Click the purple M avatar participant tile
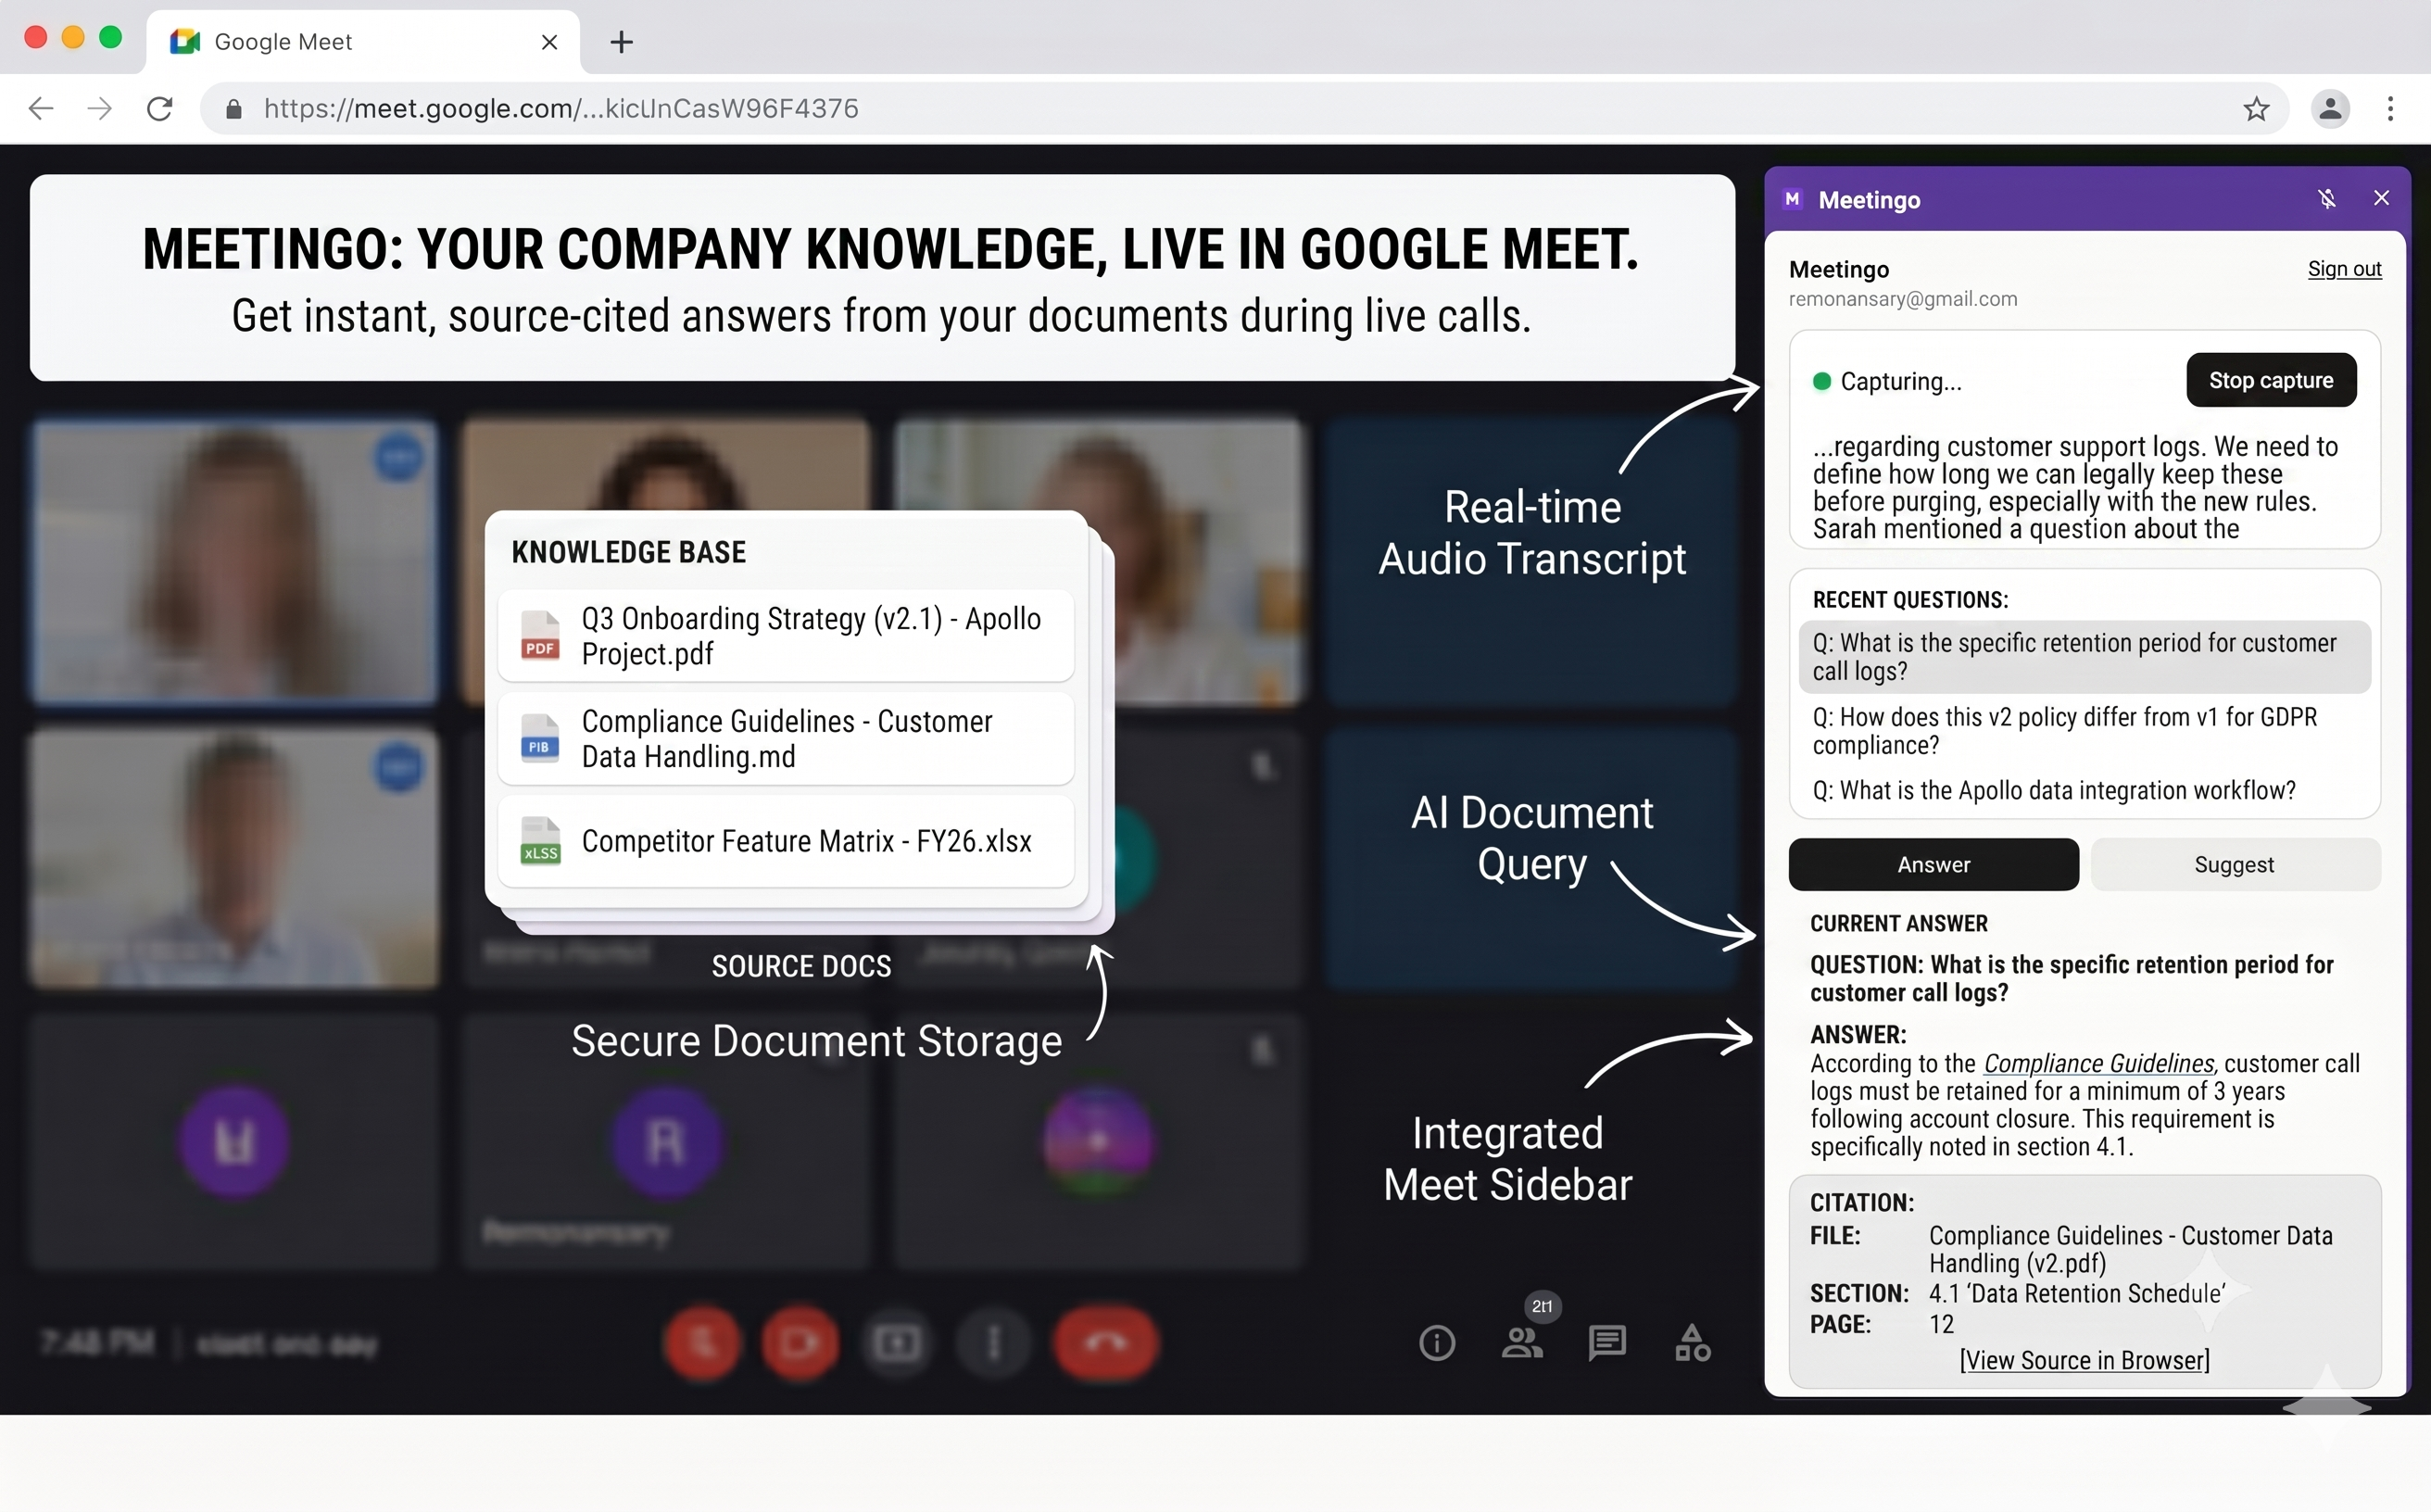The width and height of the screenshot is (2431, 1512). pyautogui.click(x=235, y=1141)
